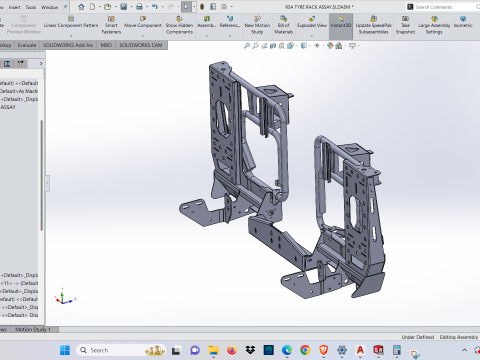The height and width of the screenshot is (360, 480).
Task: Click Update SpeedPak Subassemblies
Action: [373, 25]
